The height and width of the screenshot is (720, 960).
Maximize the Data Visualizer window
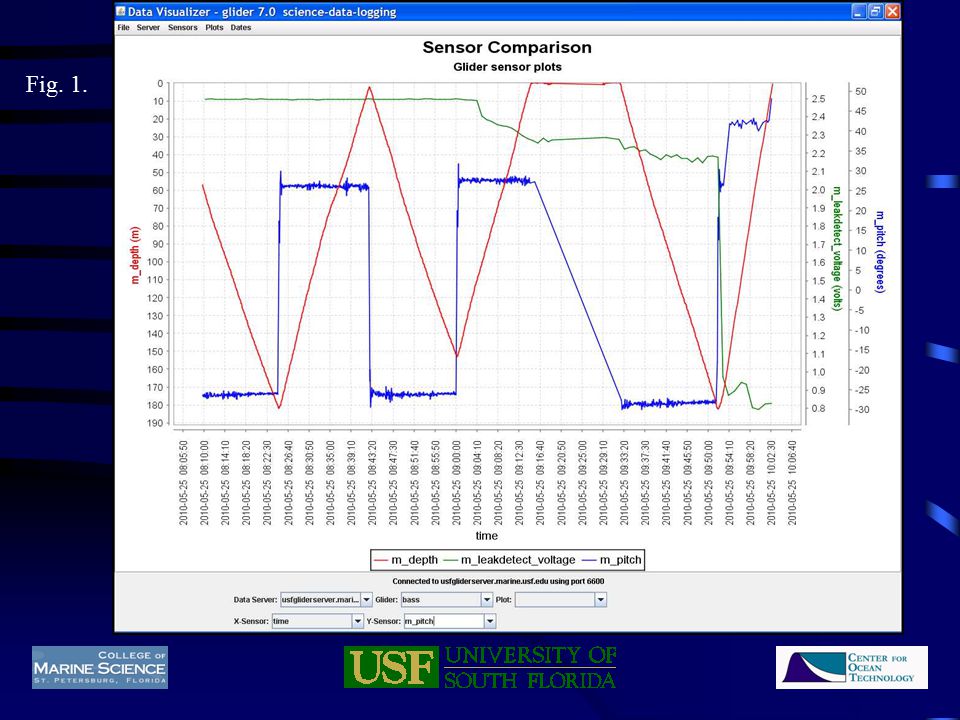point(876,12)
